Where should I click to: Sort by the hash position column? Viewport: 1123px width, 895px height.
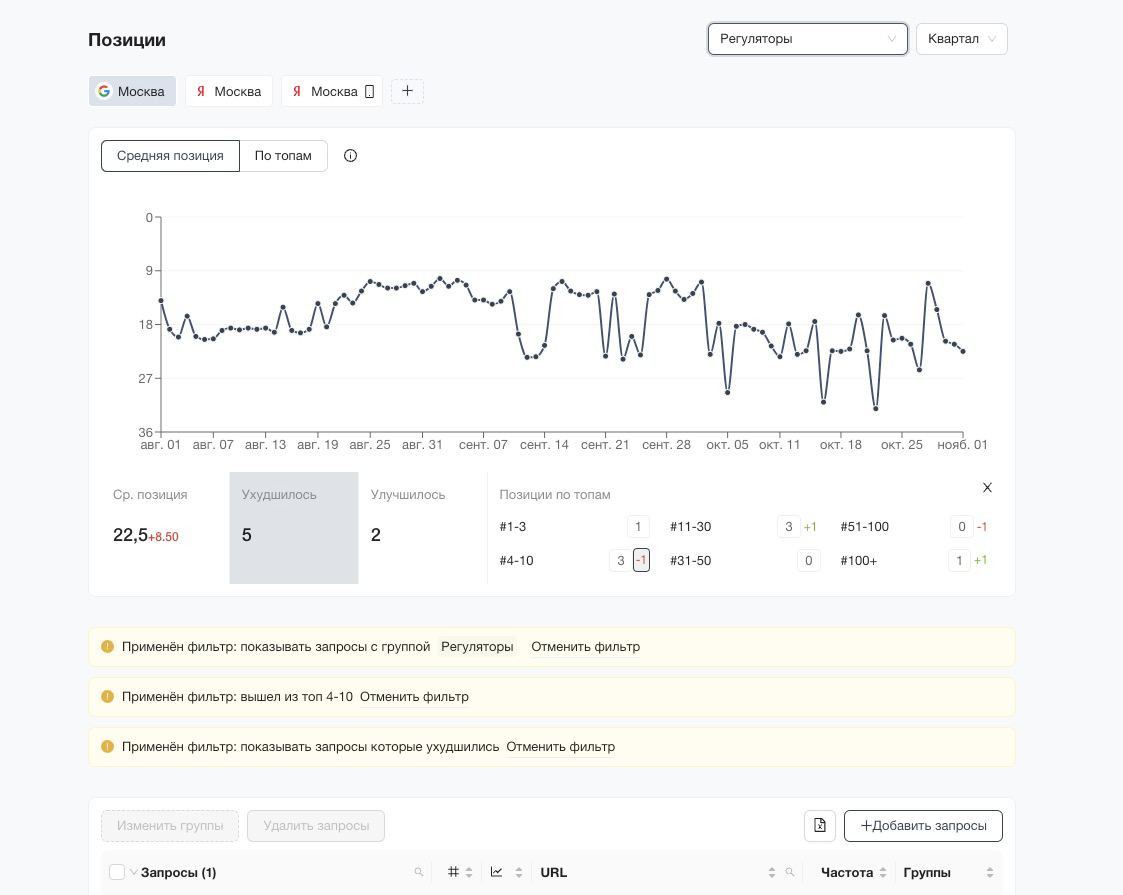click(459, 873)
